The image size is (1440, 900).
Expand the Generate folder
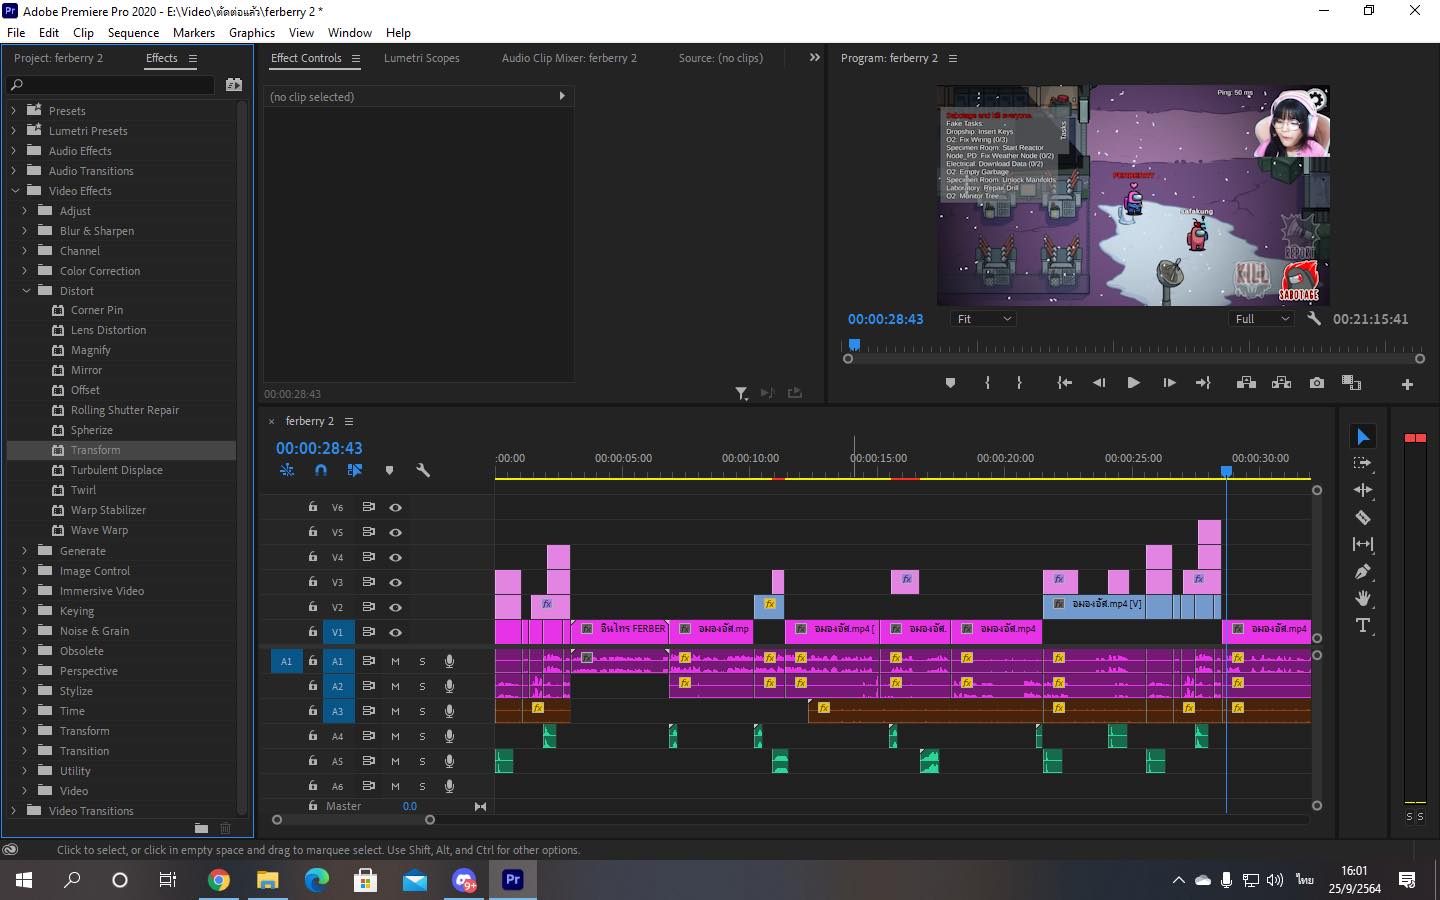pos(25,550)
